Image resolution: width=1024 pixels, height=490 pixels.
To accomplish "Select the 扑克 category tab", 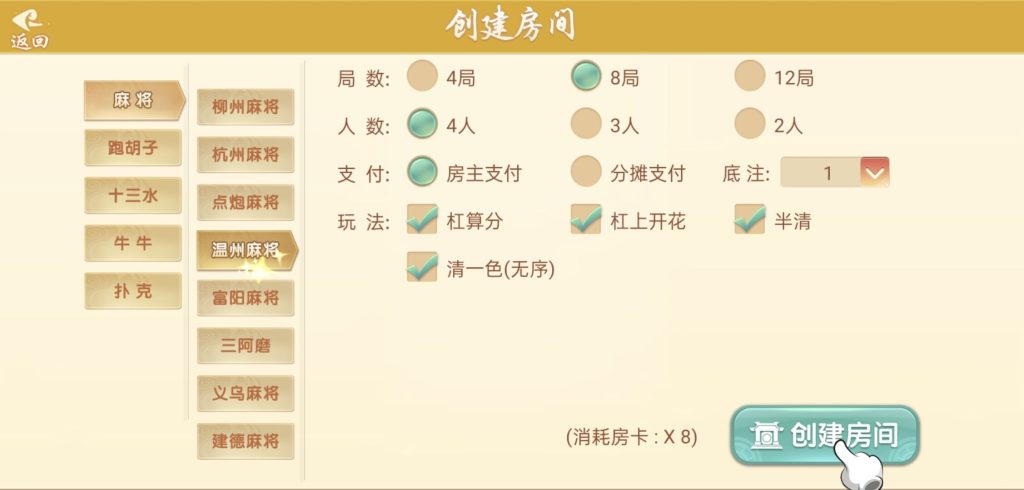I will click(133, 290).
